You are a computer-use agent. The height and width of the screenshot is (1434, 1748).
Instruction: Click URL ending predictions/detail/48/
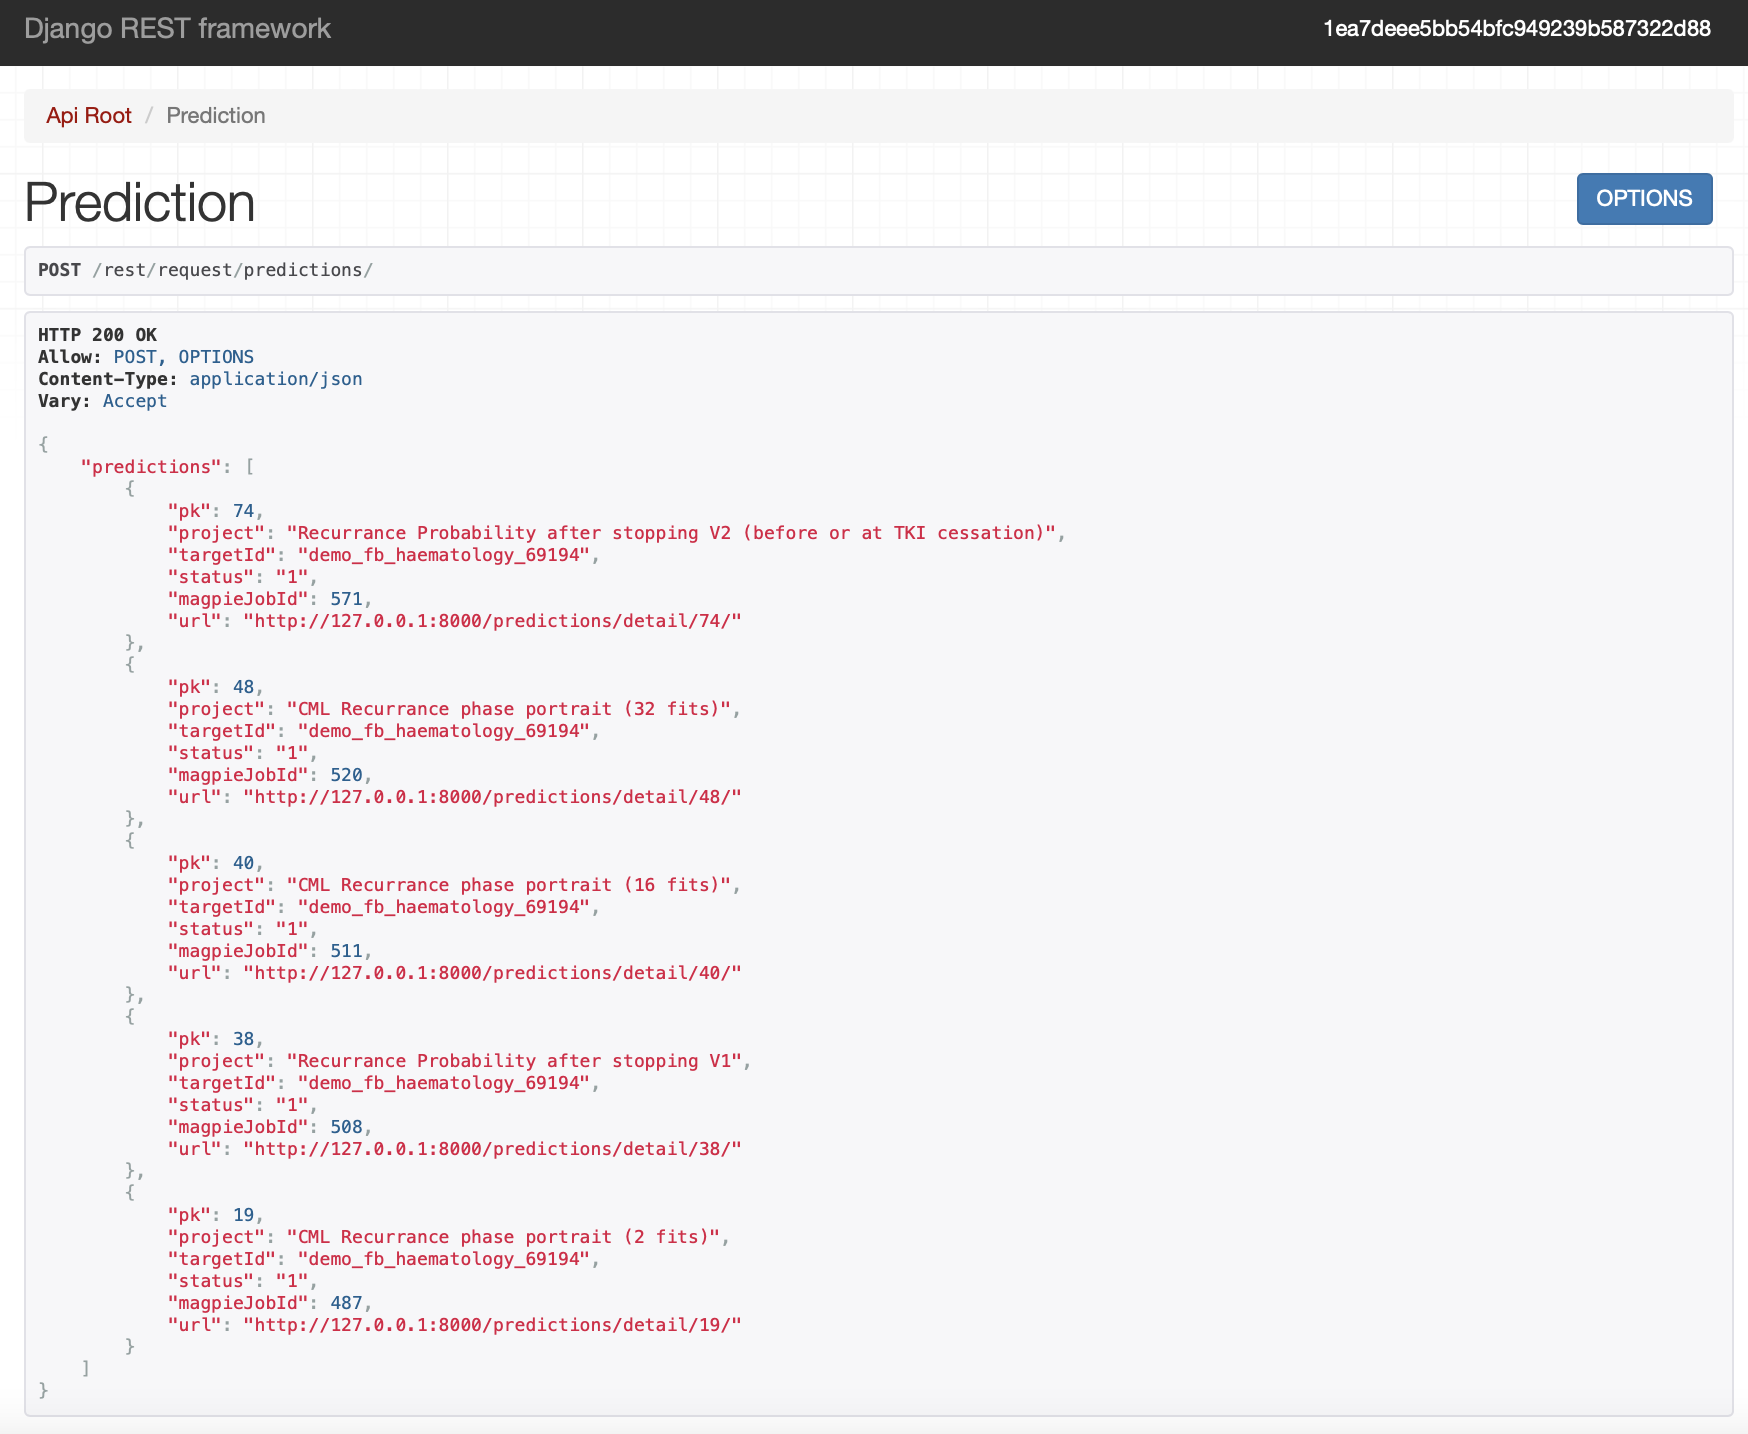tap(493, 797)
